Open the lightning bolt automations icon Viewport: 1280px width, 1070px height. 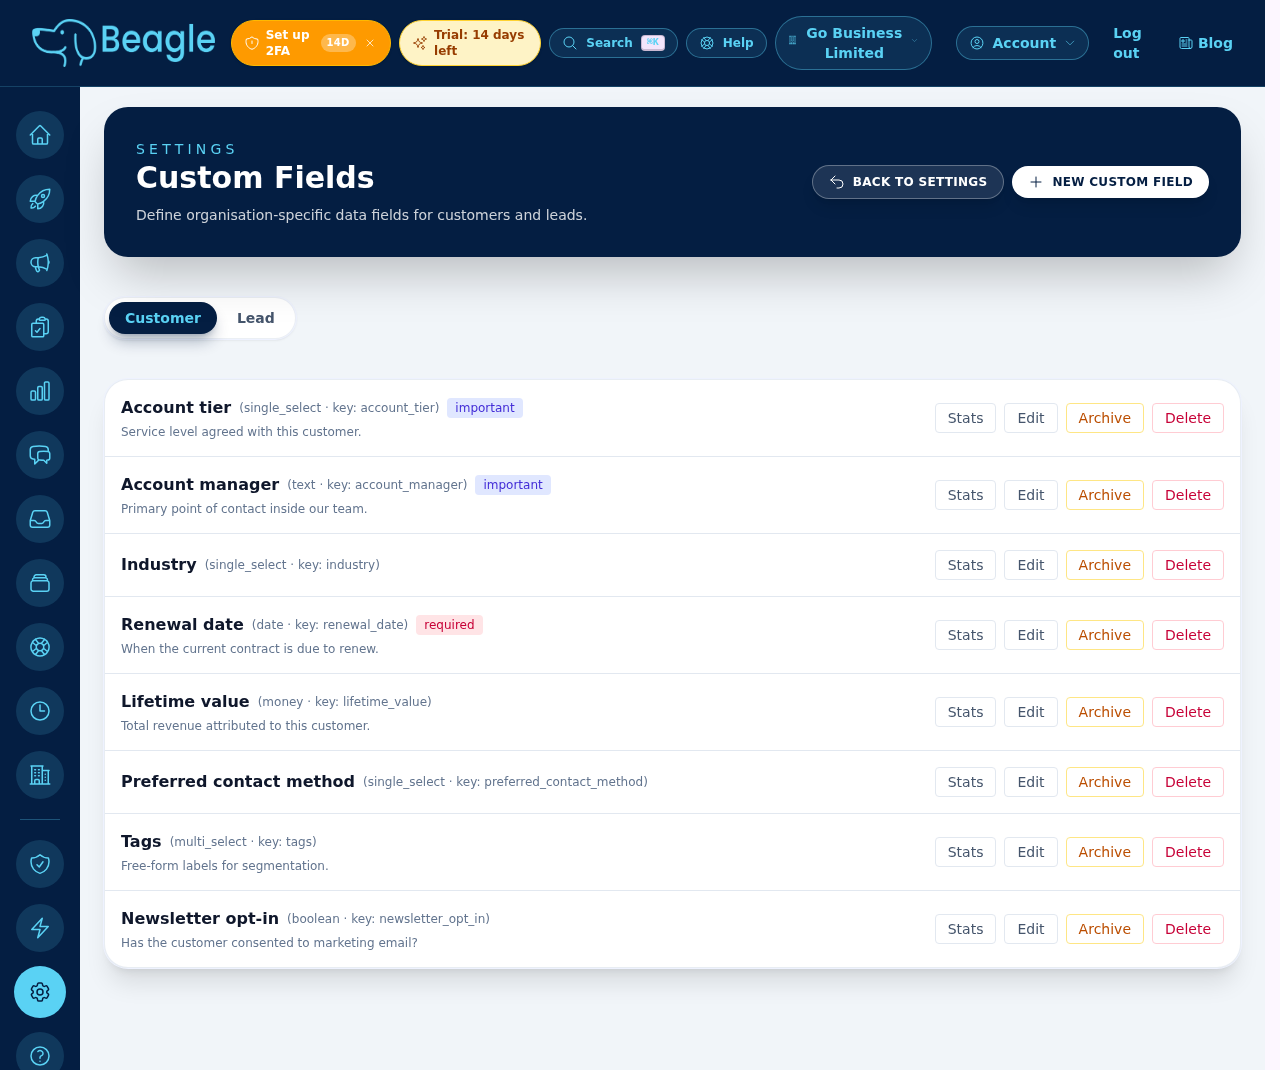(40, 928)
